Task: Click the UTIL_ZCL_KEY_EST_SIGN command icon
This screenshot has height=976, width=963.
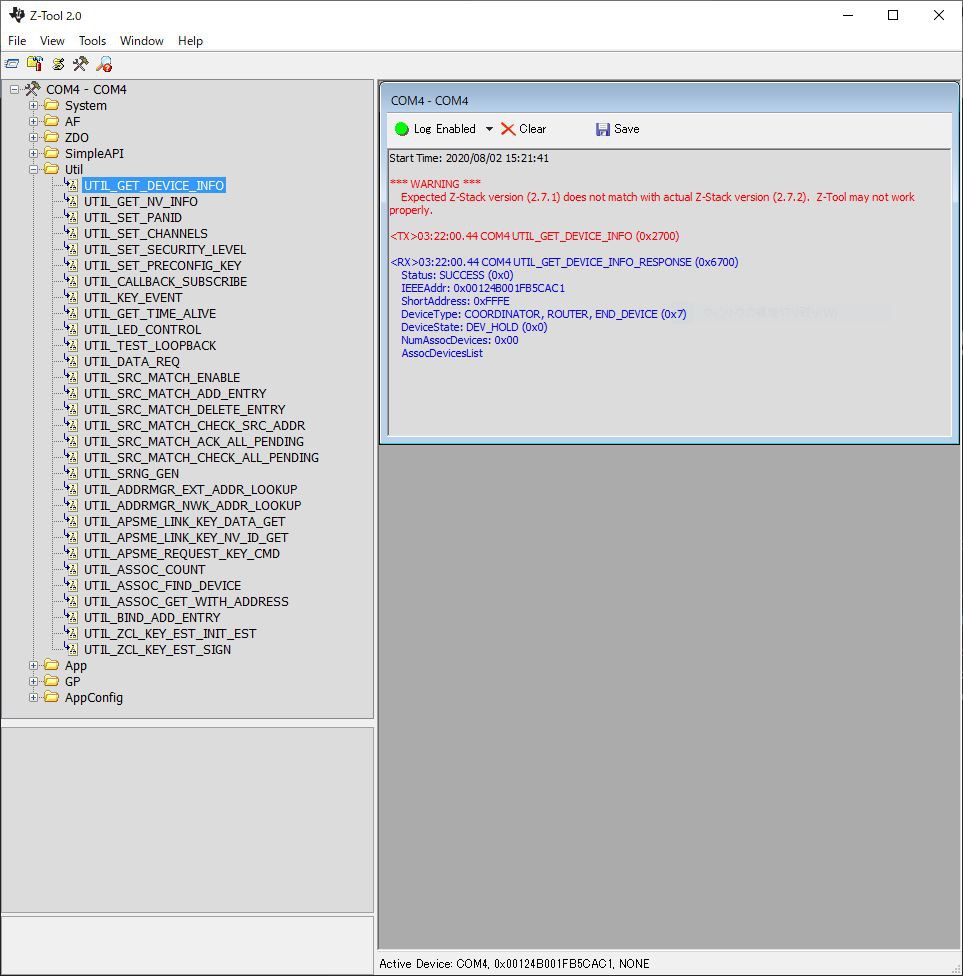Action: pos(72,649)
